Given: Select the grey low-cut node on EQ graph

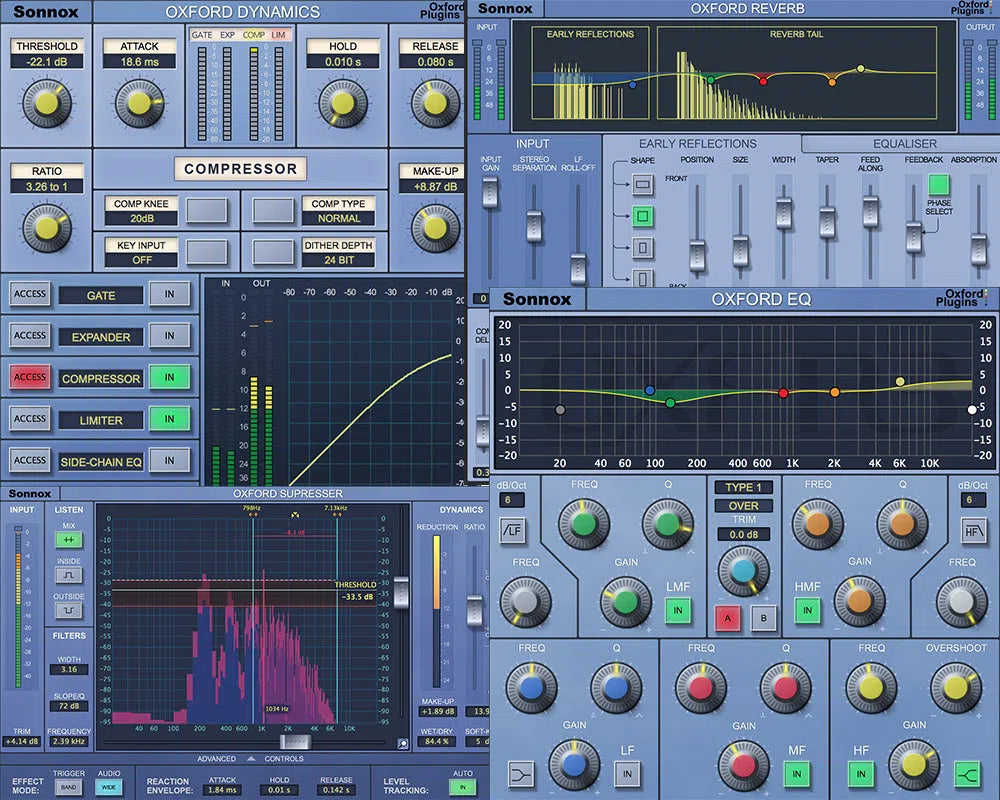Looking at the screenshot, I should point(560,410).
